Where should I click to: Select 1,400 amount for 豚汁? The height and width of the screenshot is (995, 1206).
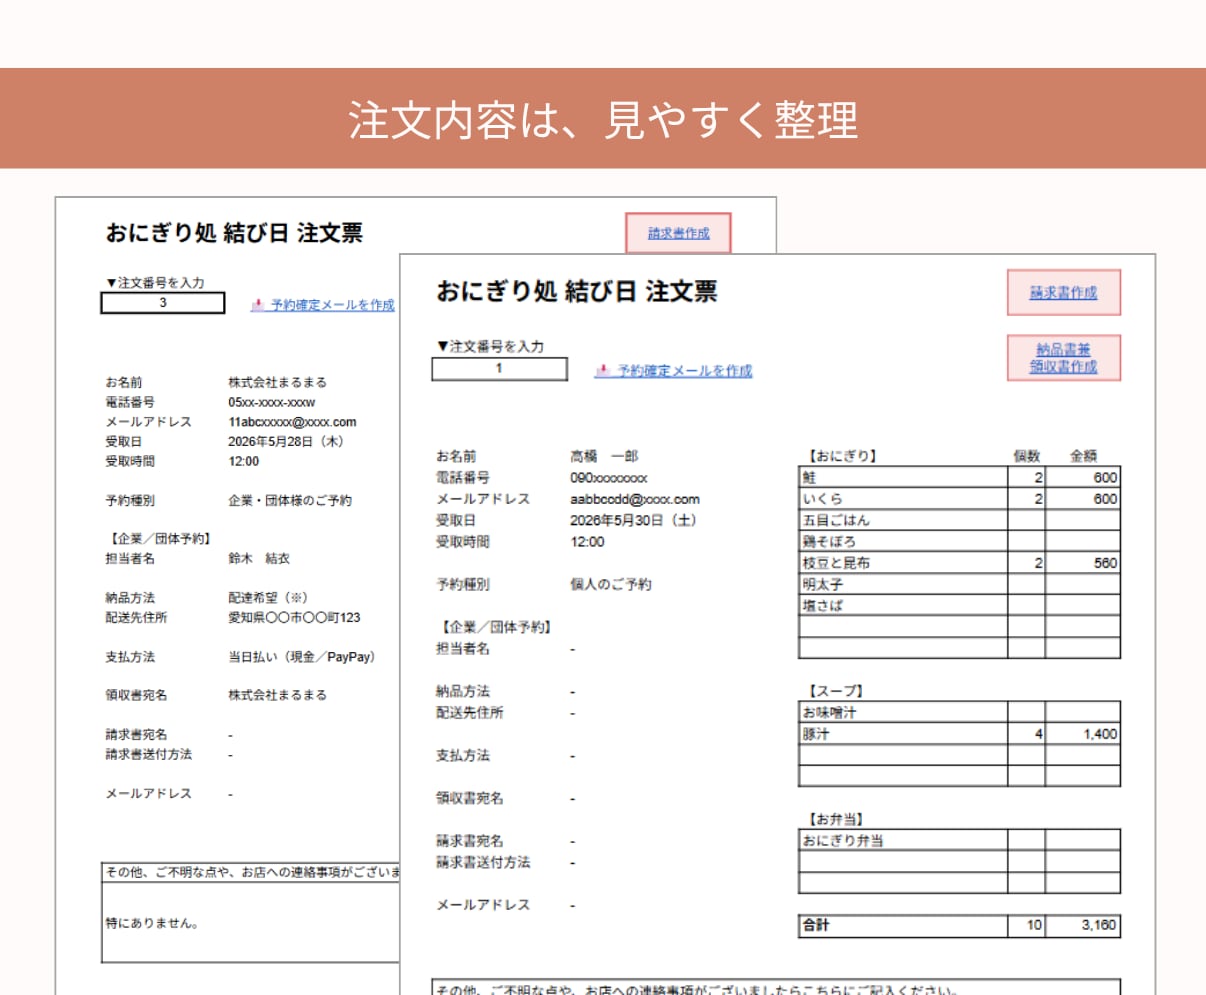1083,734
